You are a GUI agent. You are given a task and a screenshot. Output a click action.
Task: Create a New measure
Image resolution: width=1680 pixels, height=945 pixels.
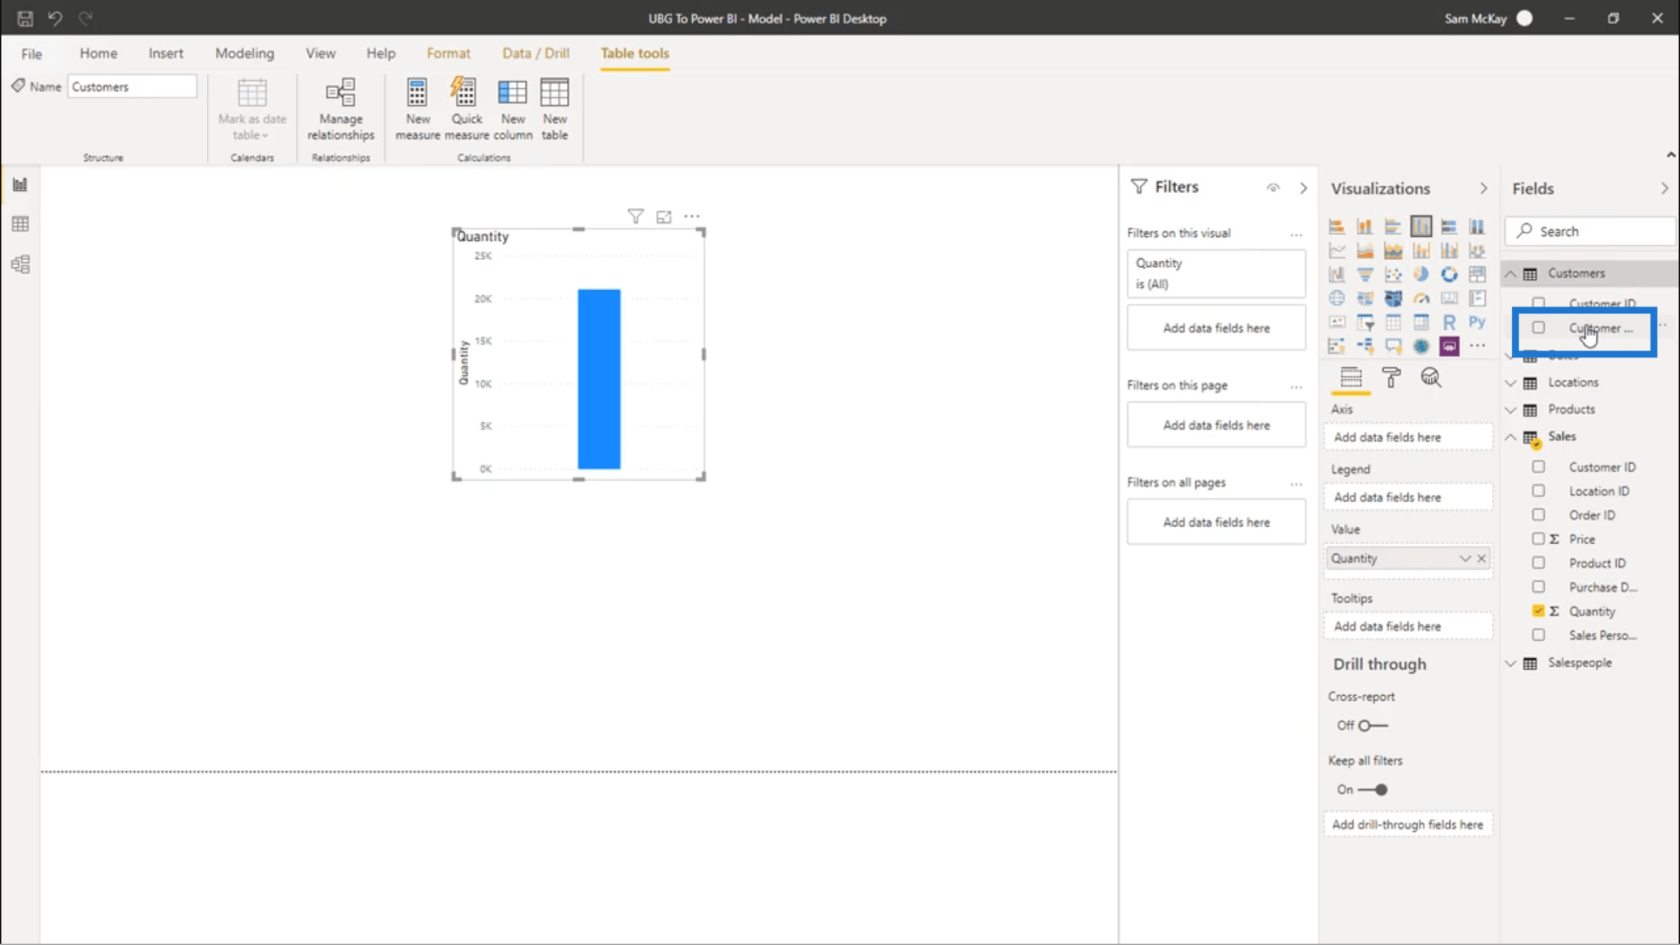(418, 109)
